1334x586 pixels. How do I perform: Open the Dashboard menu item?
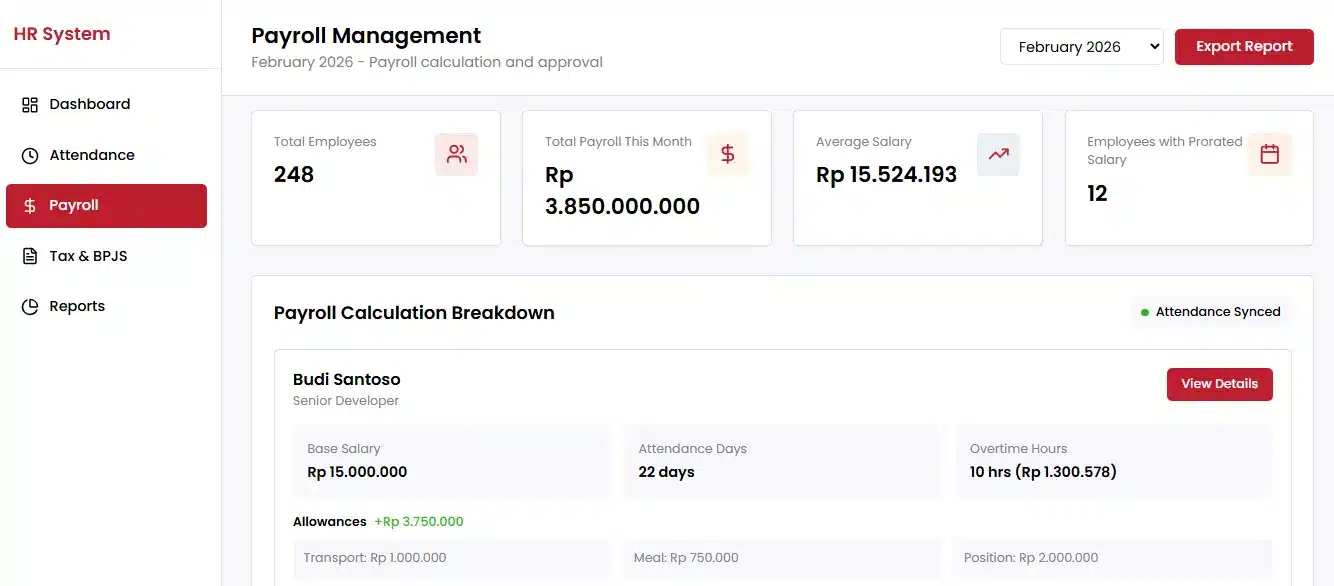89,104
